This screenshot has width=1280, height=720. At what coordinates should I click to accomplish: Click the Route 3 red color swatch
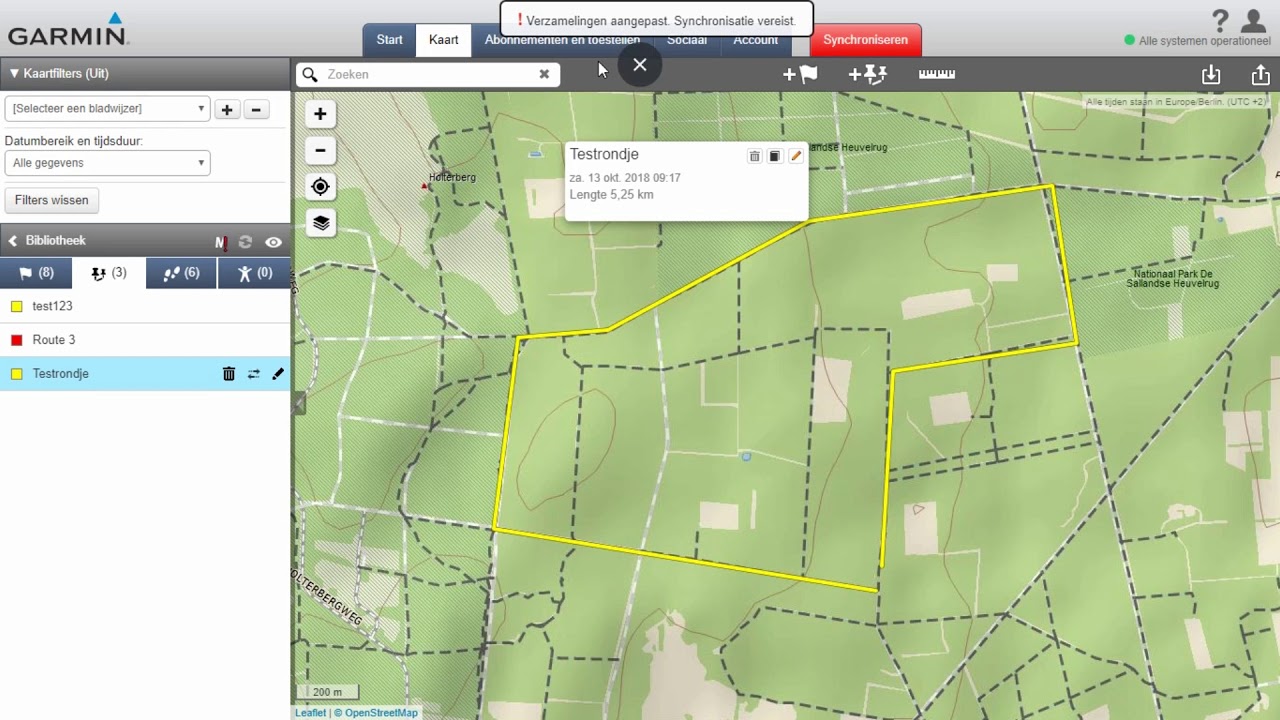[x=17, y=341]
